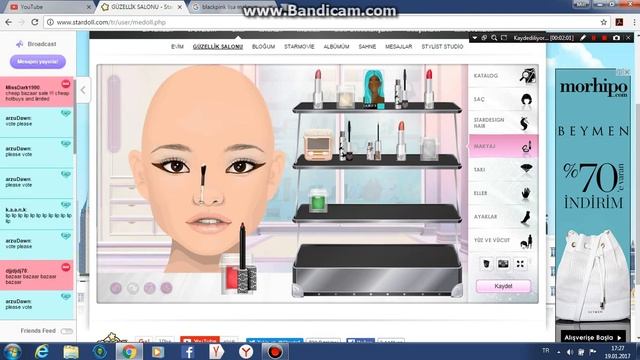This screenshot has height=360, width=640.
Task: Reload the Stardoll page
Action: [35, 22]
